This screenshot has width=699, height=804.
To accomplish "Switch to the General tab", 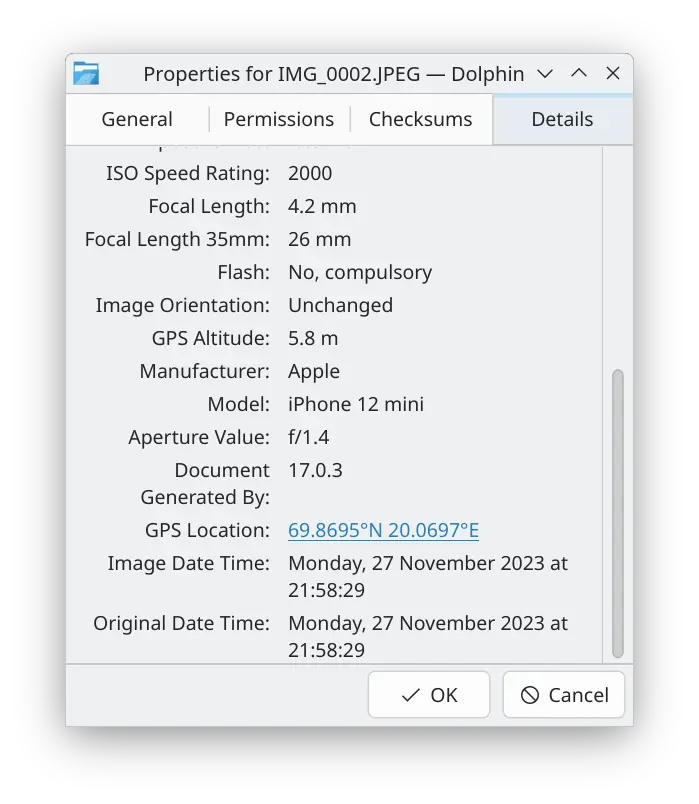I will click(137, 119).
